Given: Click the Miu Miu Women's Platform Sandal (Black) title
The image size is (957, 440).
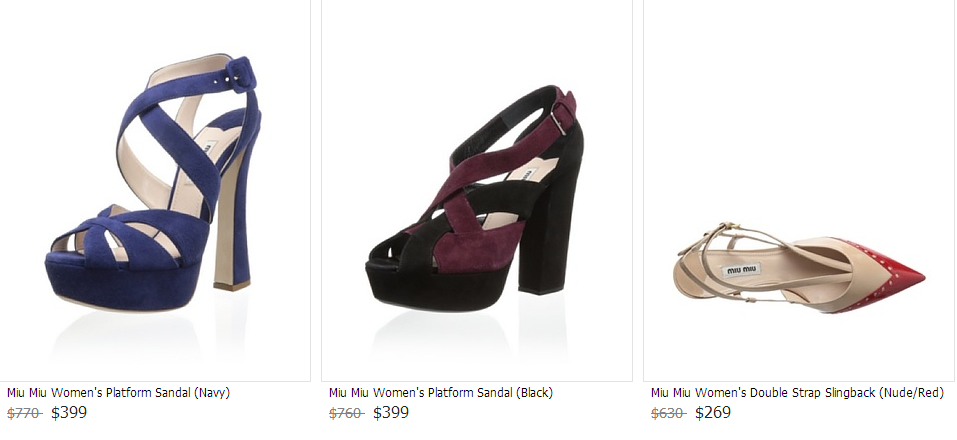Looking at the screenshot, I should pyautogui.click(x=441, y=393).
